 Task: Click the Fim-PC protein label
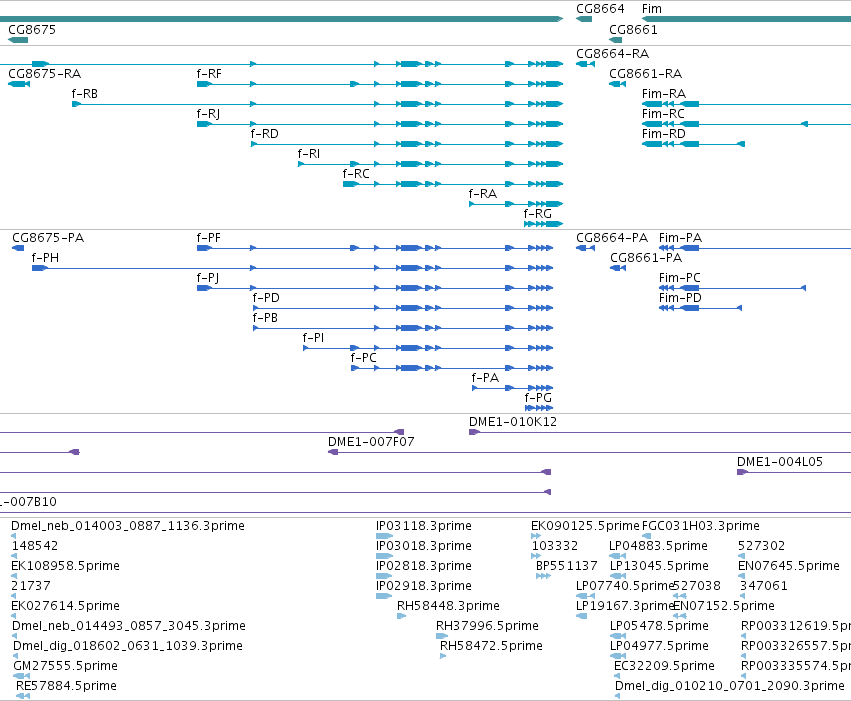(x=679, y=278)
